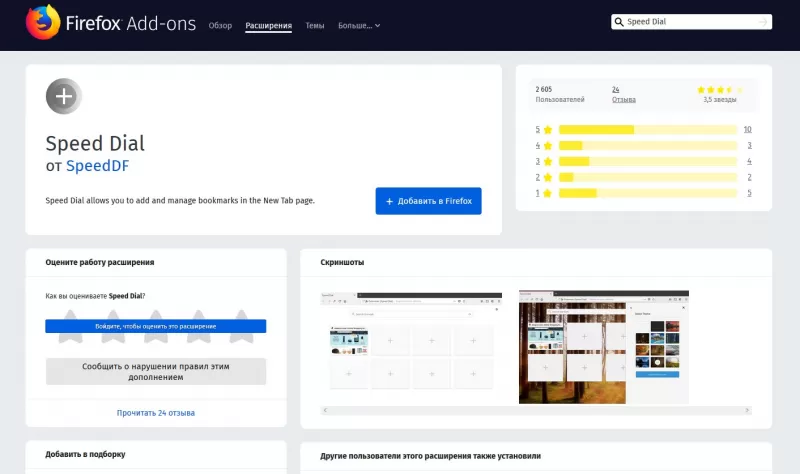
Task: Open the Firefox Add-ons home title
Action: point(131,23)
